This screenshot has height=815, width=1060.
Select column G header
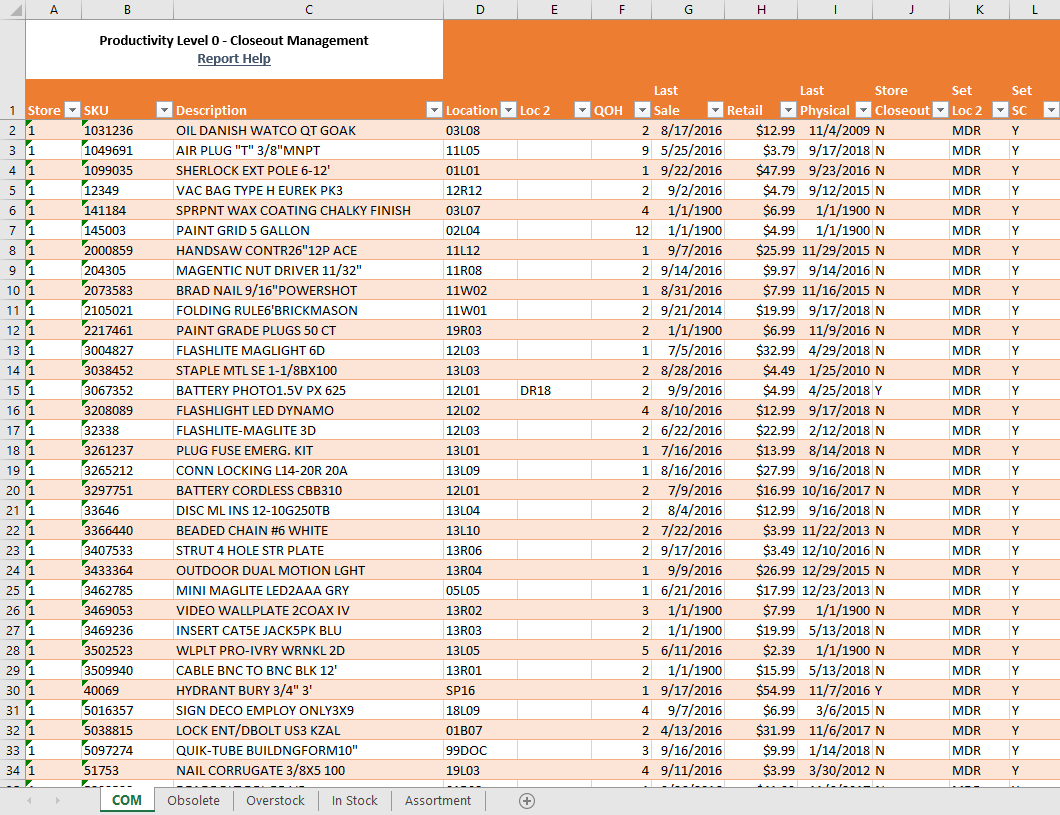(x=688, y=9)
